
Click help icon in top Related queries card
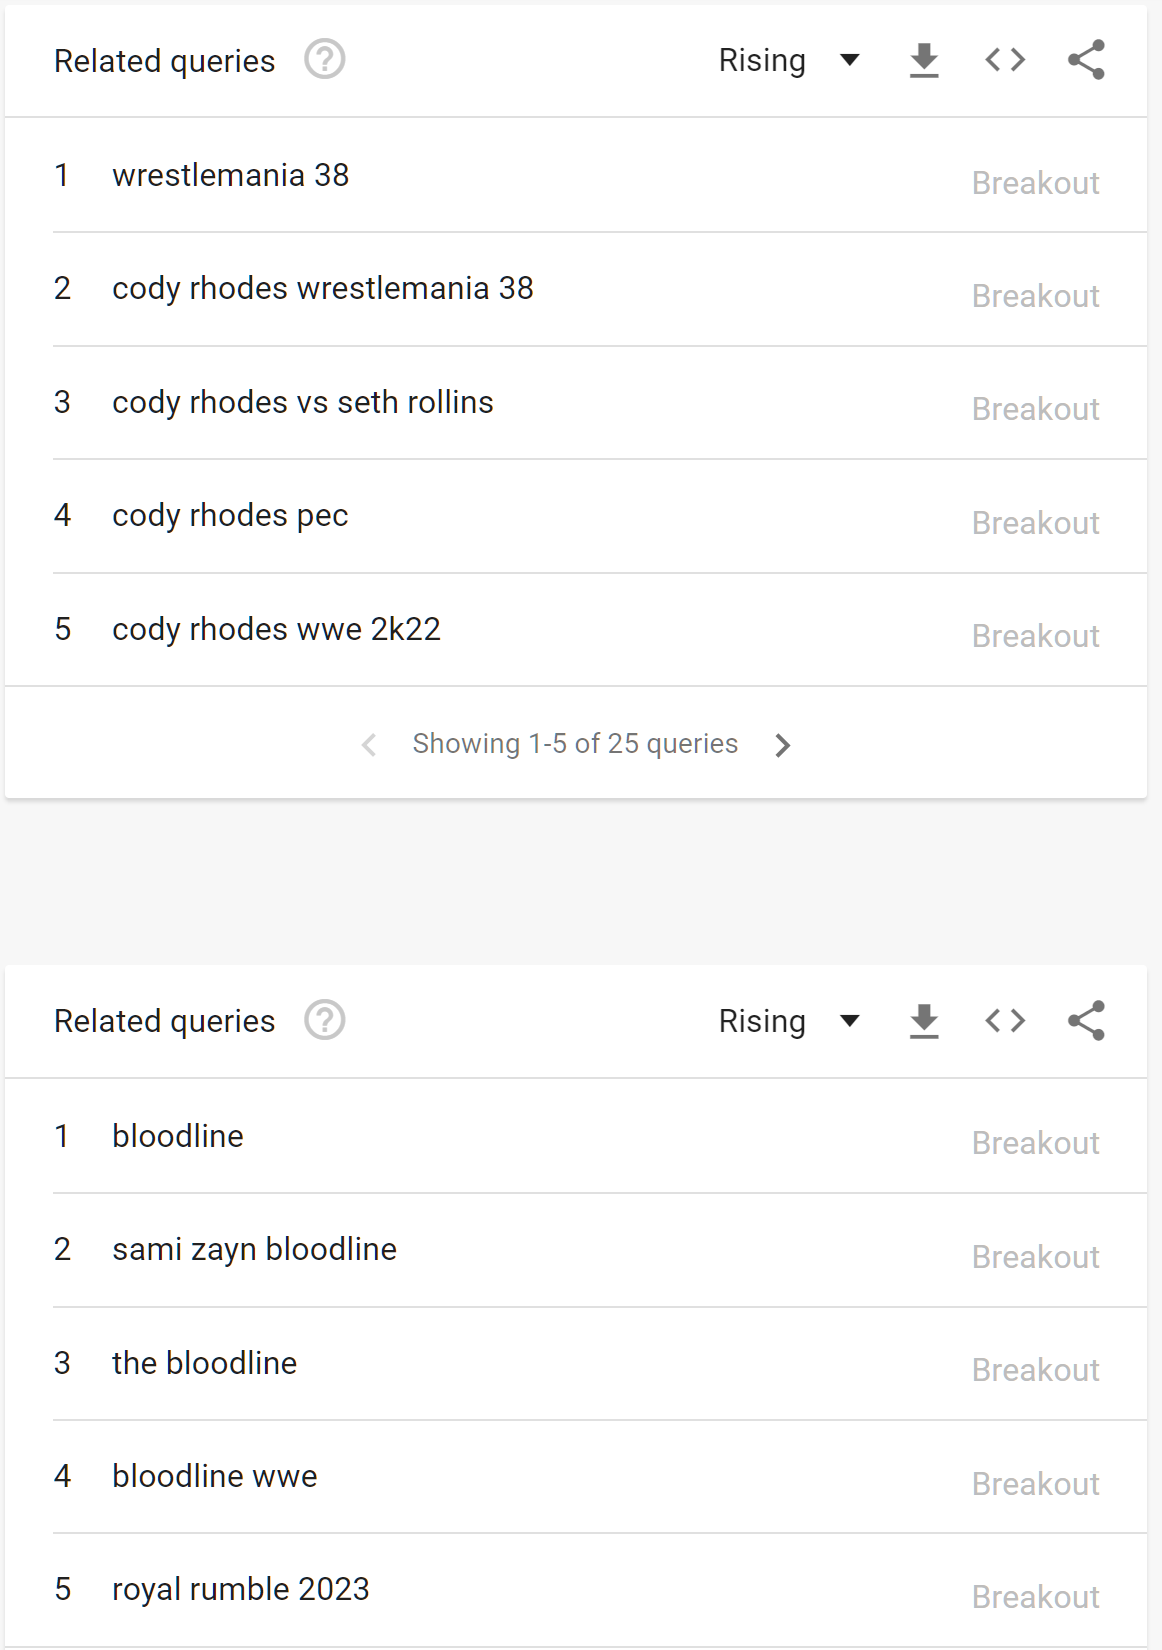click(325, 60)
